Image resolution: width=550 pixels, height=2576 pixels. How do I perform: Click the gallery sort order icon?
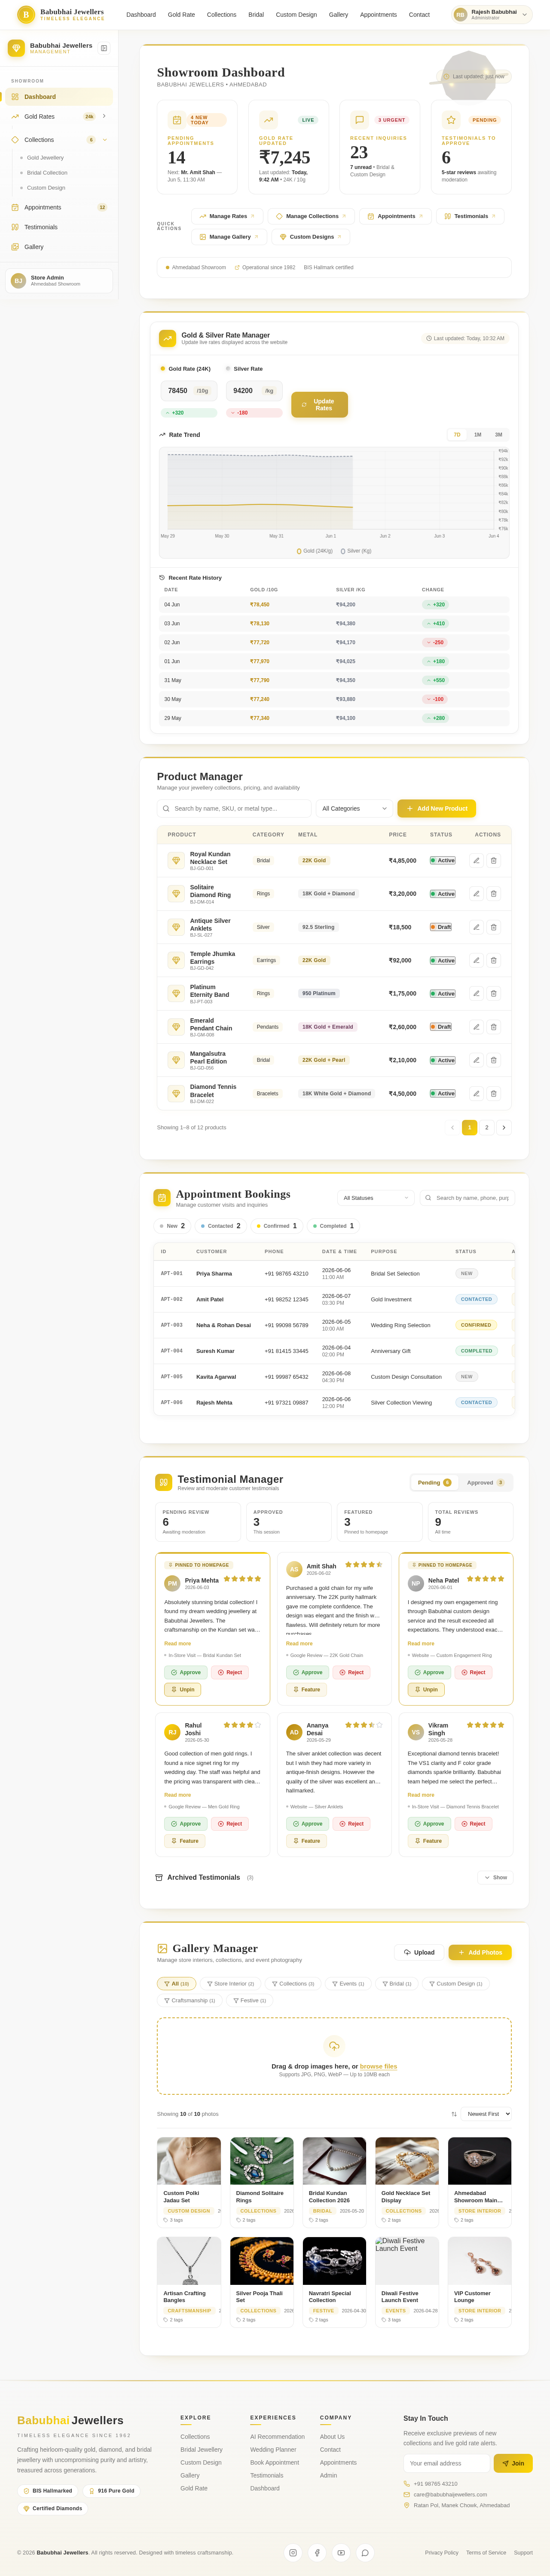pos(454,2114)
